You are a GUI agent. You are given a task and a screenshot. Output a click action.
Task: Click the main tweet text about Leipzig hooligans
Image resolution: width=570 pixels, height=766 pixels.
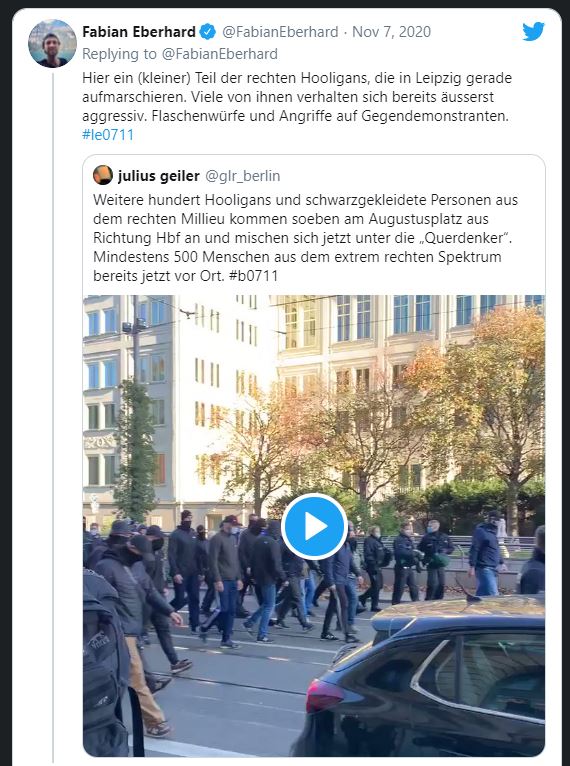tap(297, 106)
